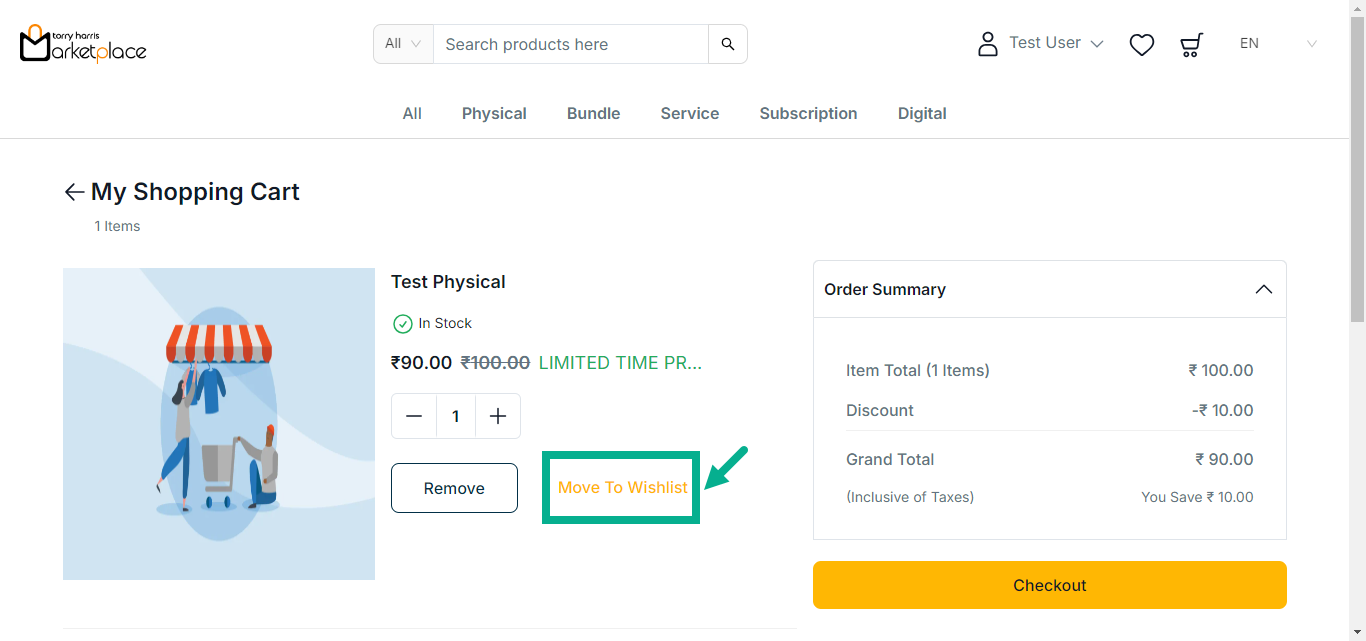Collapse the Order Summary panel
The image size is (1366, 641).
[1264, 289]
